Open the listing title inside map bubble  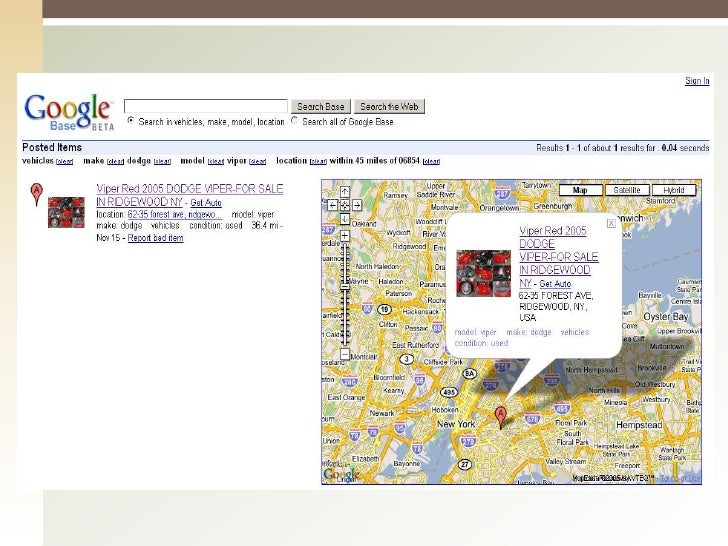pos(559,257)
